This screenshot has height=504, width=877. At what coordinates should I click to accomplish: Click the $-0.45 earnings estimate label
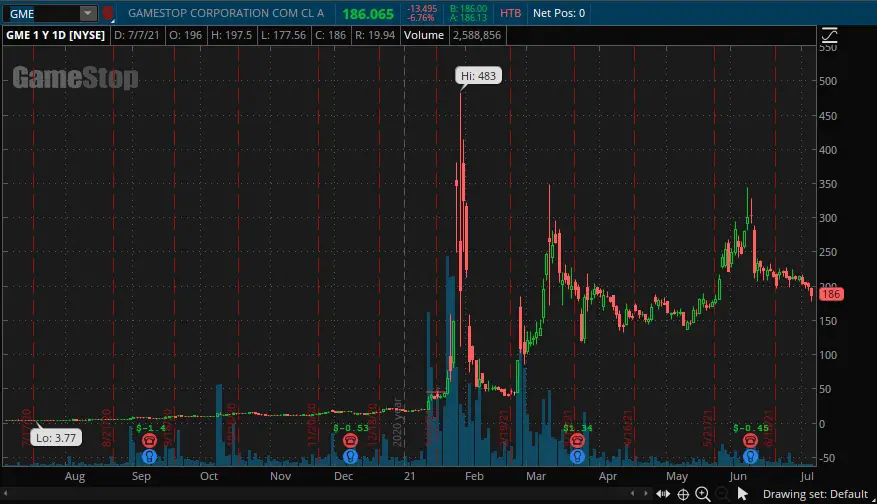pos(751,428)
